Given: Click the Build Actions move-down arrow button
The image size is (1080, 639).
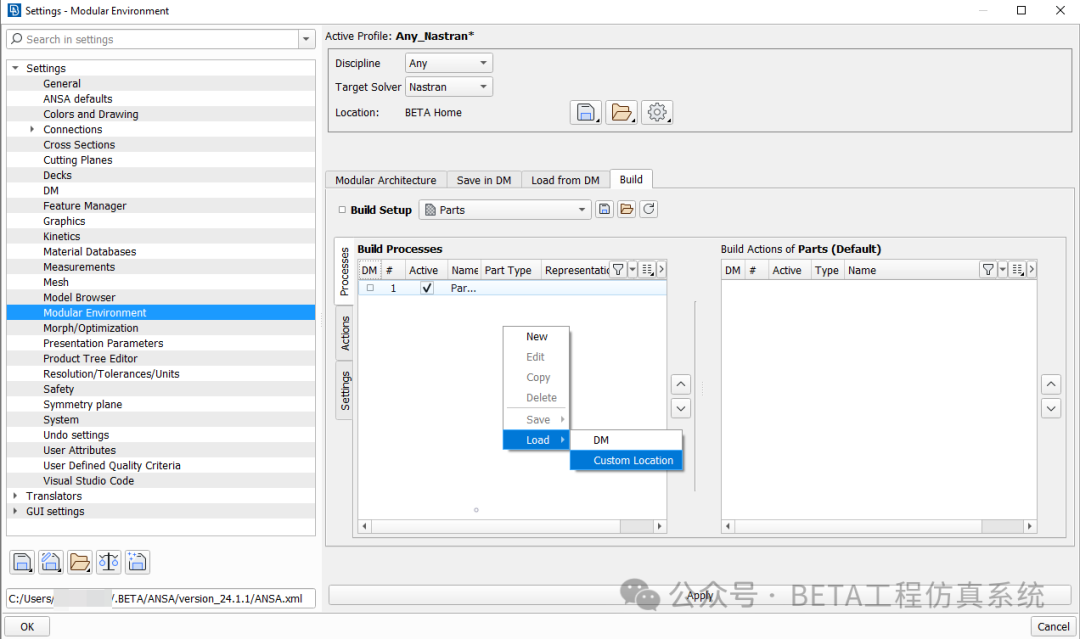Looking at the screenshot, I should coord(1050,408).
